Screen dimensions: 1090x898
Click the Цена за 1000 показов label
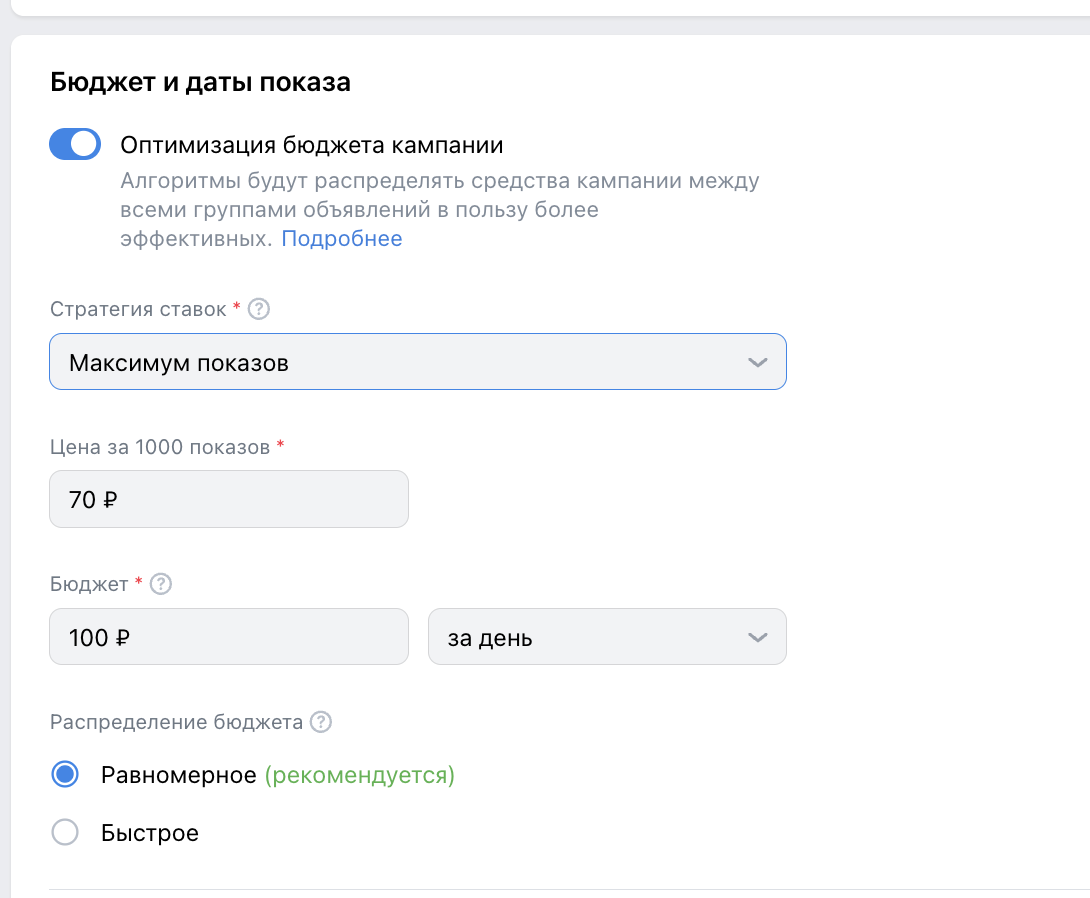point(160,447)
